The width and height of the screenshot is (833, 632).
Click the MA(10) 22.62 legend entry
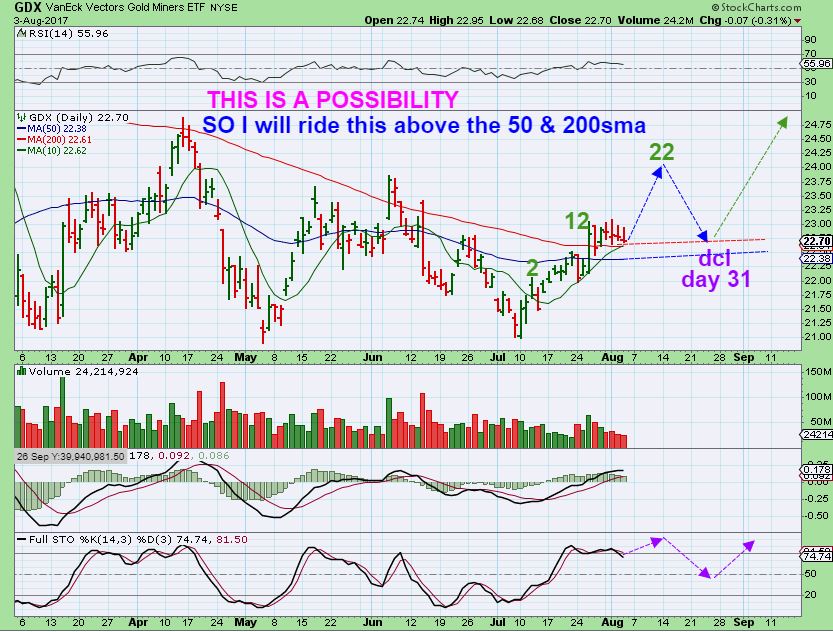[x=52, y=151]
